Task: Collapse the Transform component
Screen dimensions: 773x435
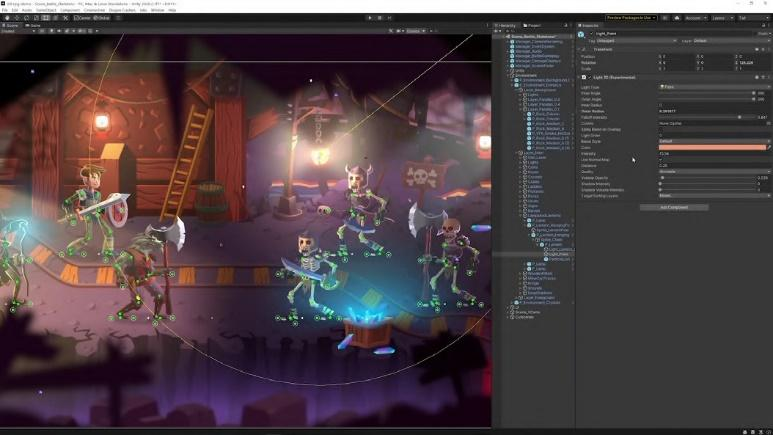Action: tap(579, 49)
